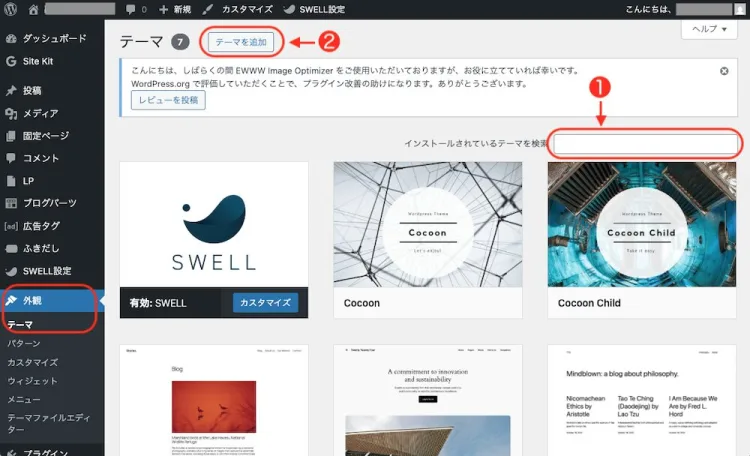Click the 投稿 pin icon in the sidebar

coord(11,90)
